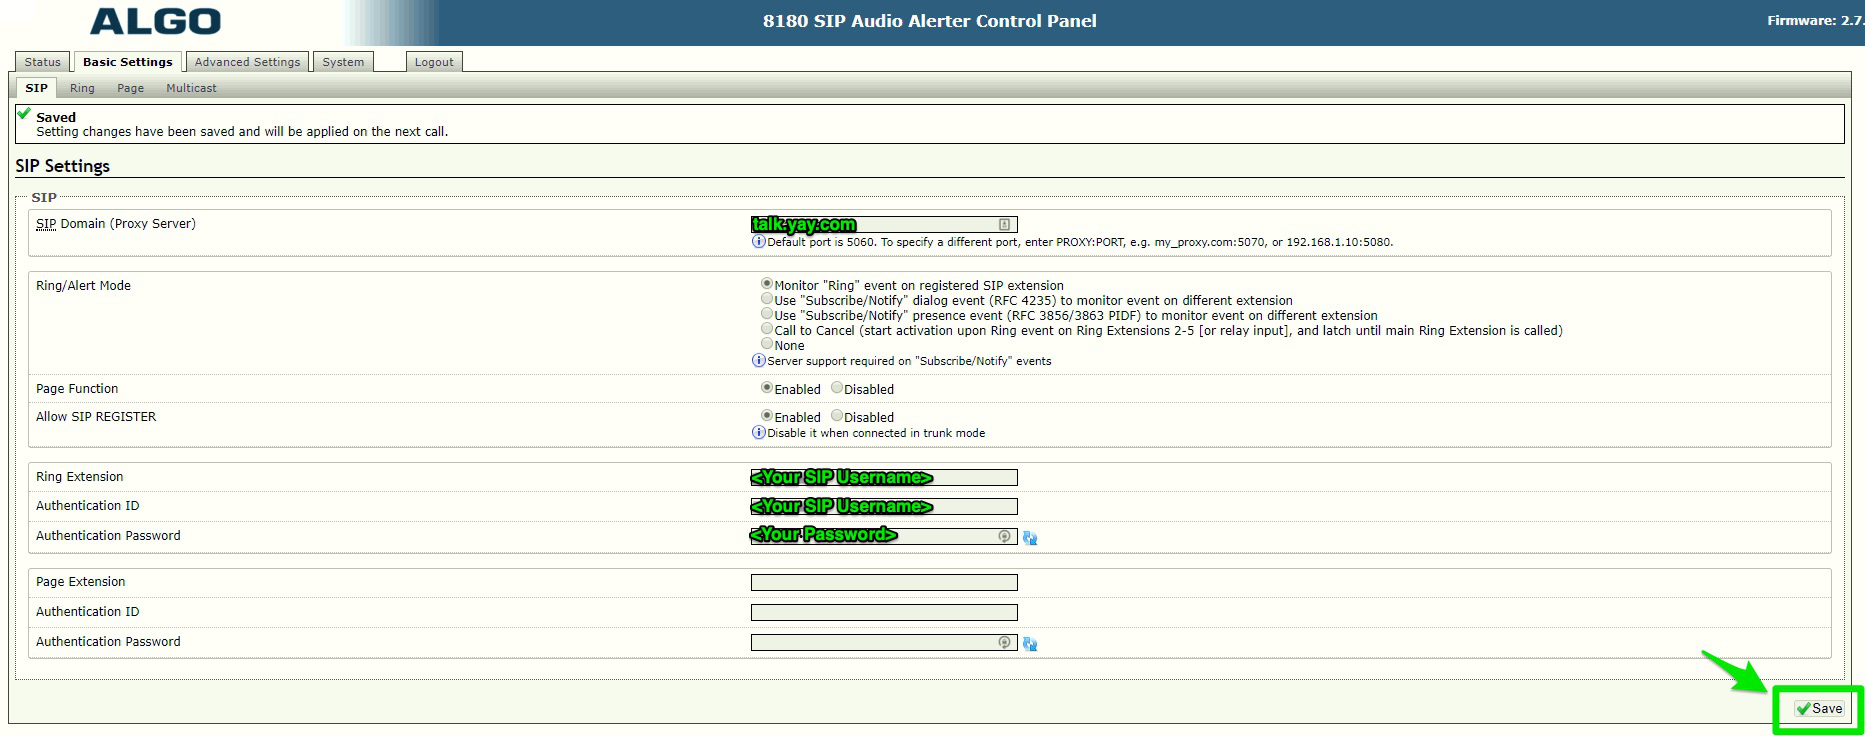Open the Status tab
Screen dimensions: 1865x736
(x=43, y=62)
